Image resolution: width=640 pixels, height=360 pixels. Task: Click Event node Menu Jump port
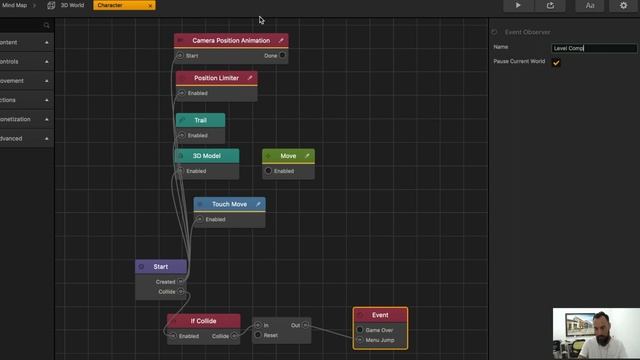(360, 340)
